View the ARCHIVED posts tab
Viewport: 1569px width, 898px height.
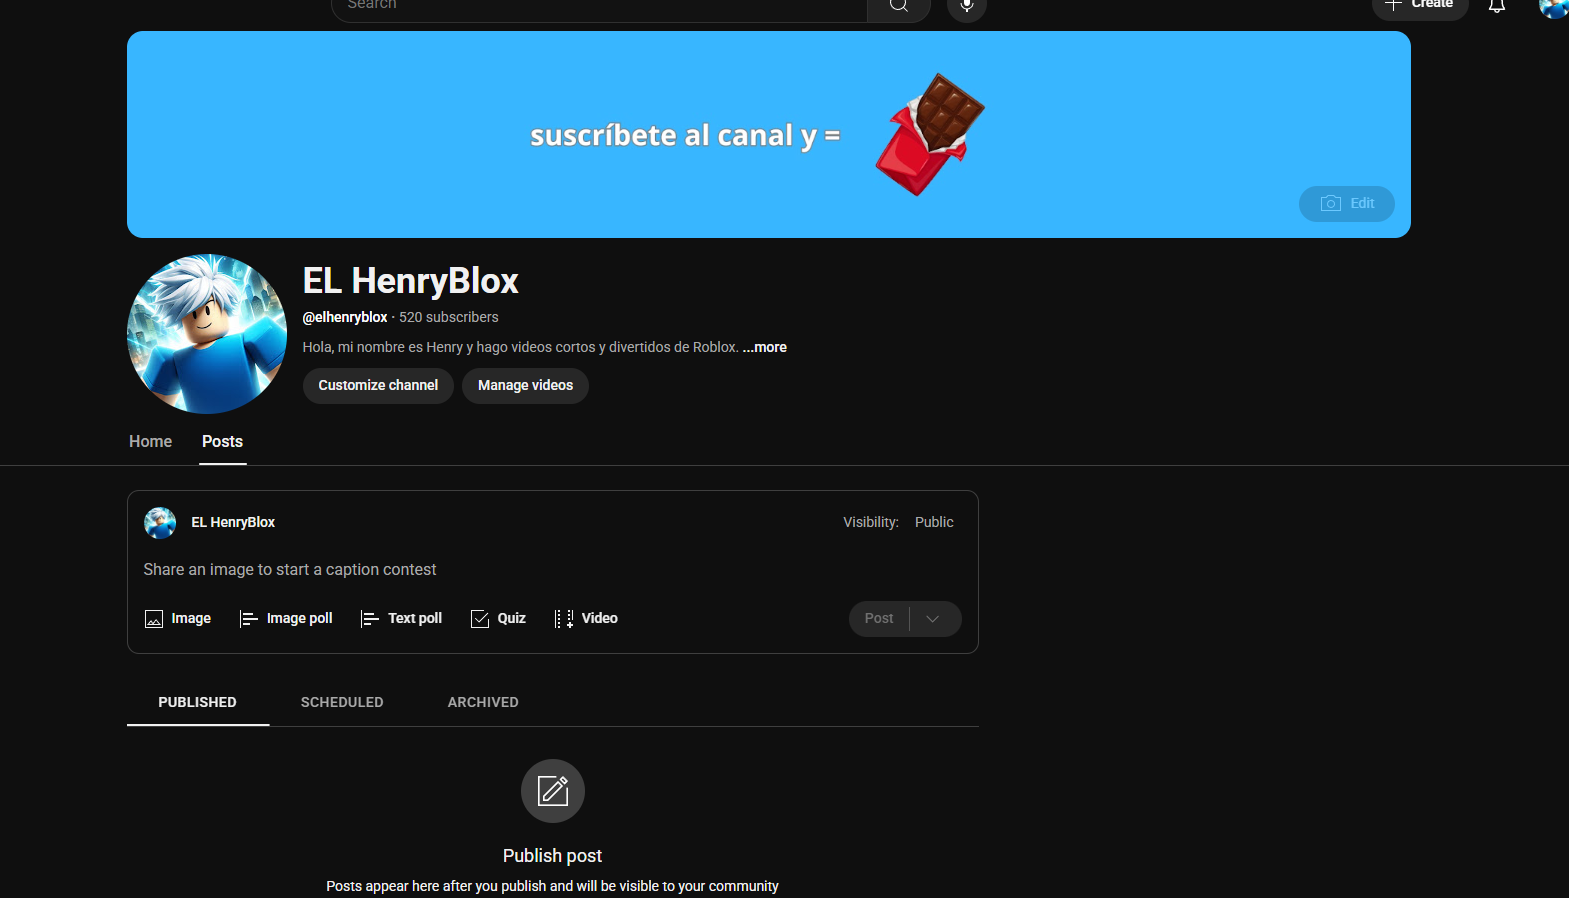[x=483, y=703]
